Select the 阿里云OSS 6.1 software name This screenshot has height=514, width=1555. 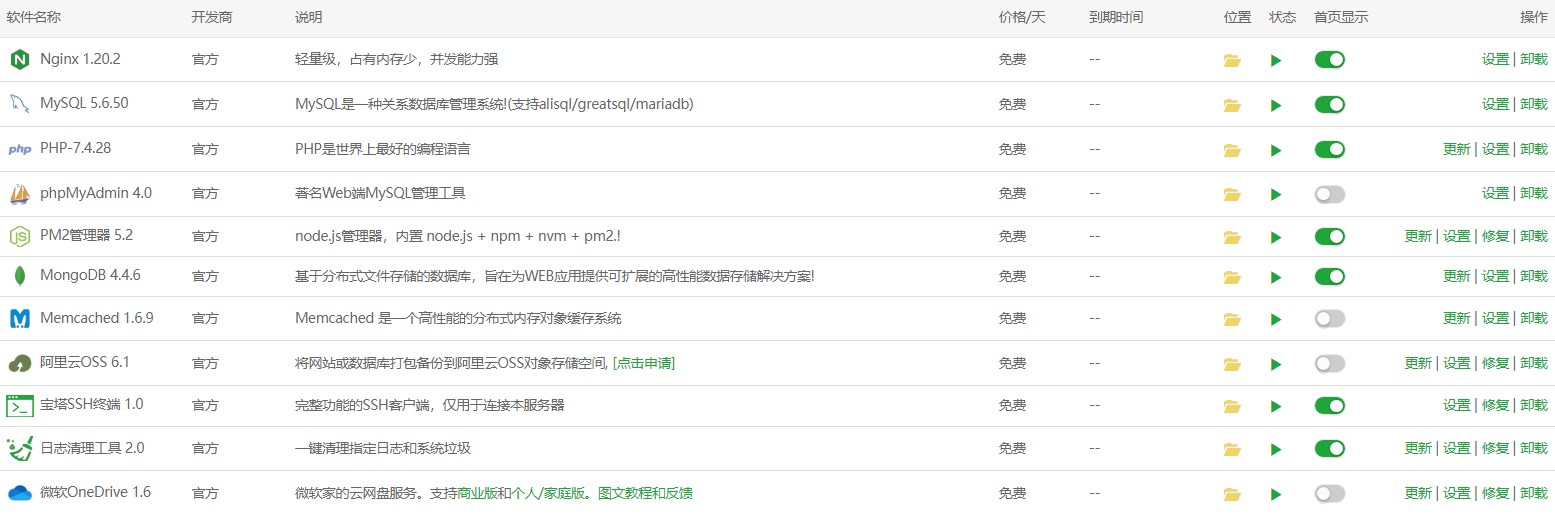[85, 362]
